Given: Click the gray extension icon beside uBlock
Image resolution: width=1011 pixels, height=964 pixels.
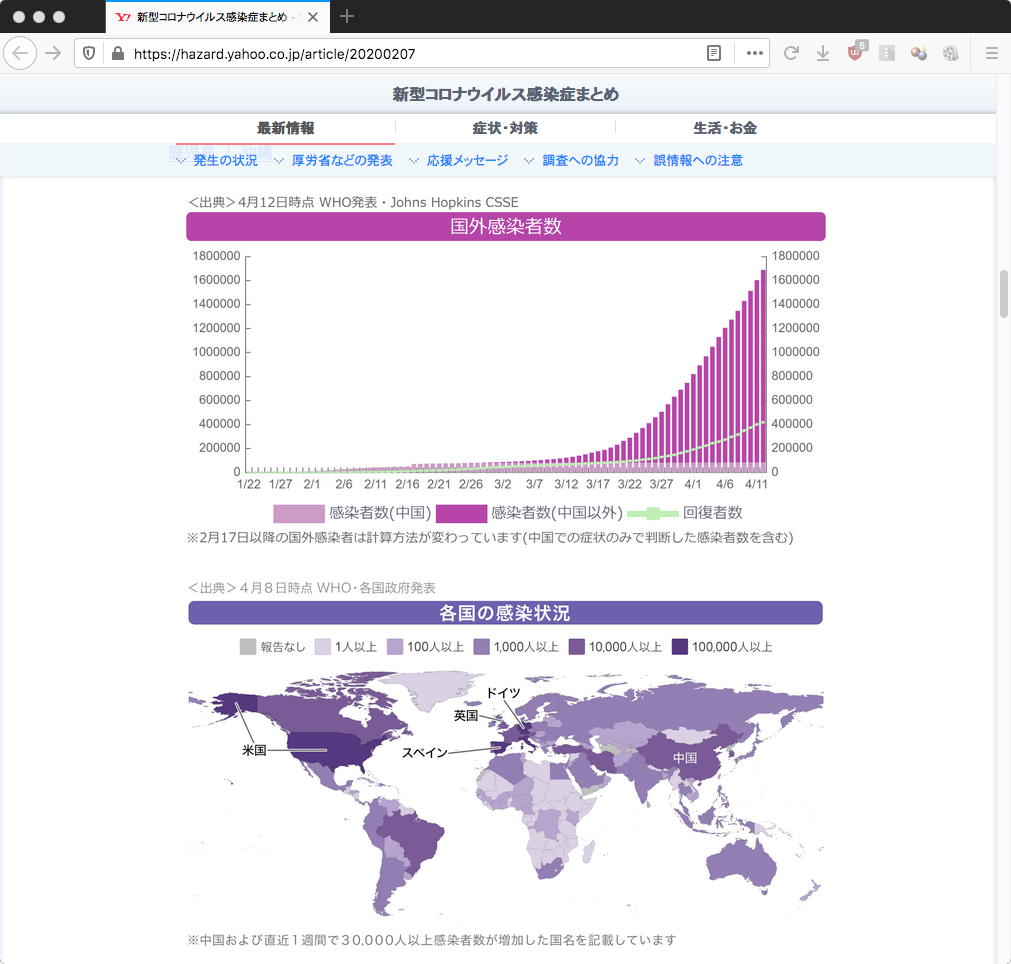Looking at the screenshot, I should click(x=887, y=53).
